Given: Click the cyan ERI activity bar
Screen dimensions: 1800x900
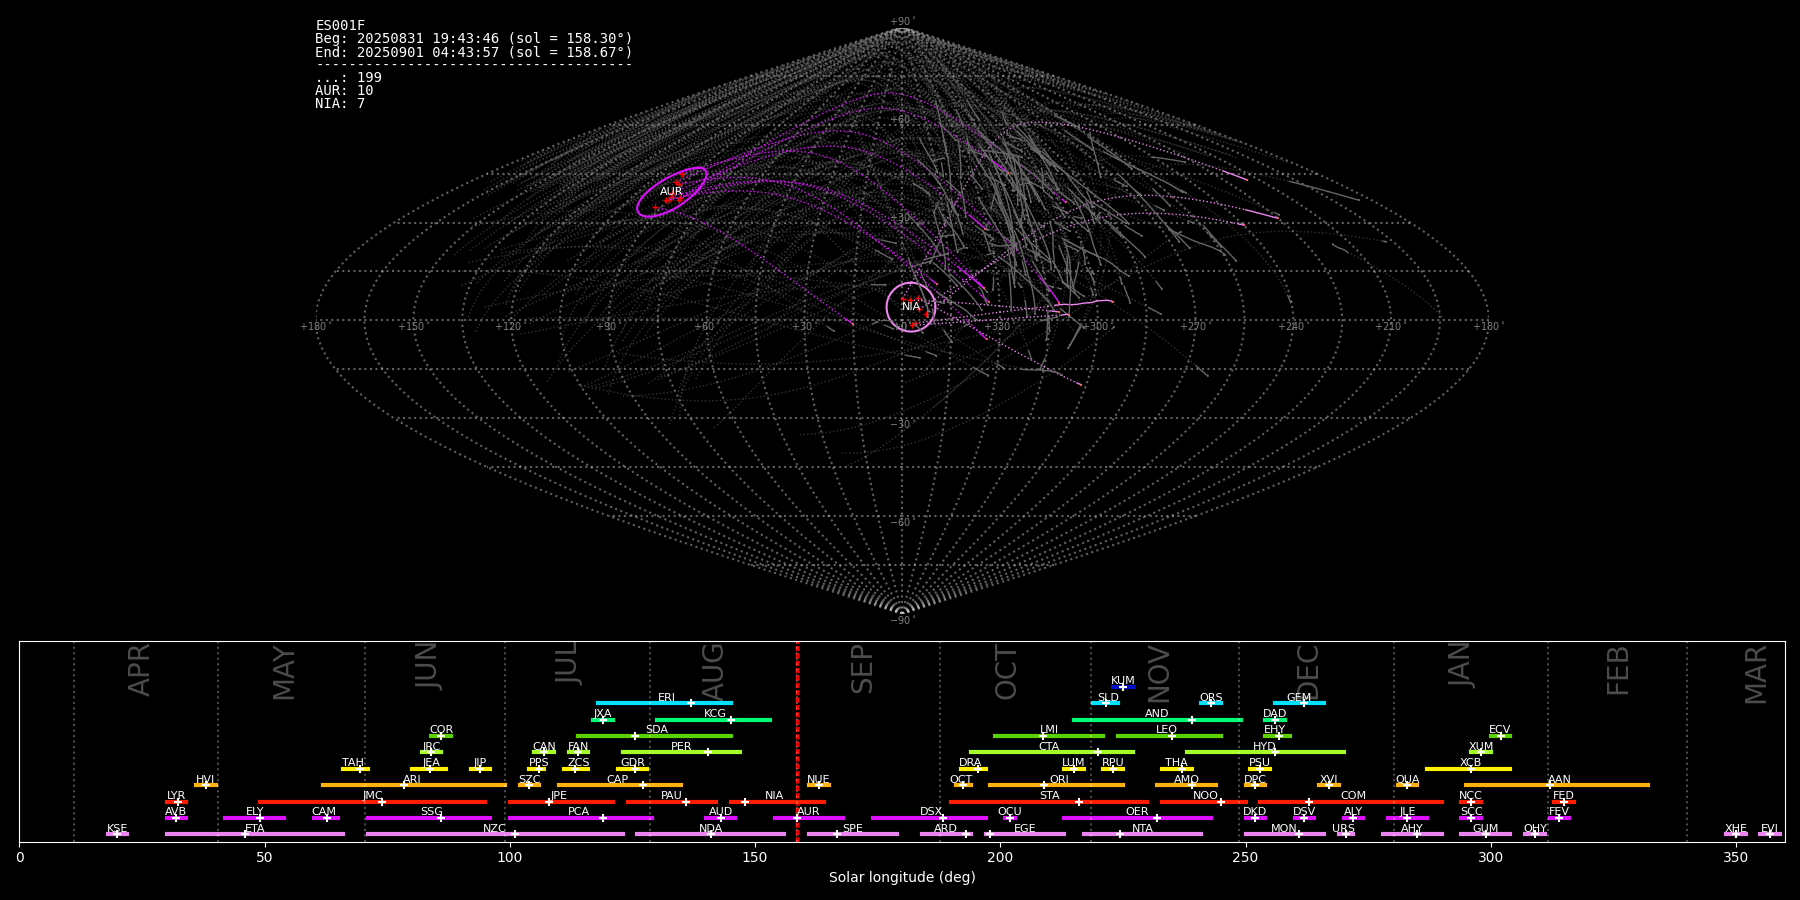Looking at the screenshot, I should tap(664, 703).
